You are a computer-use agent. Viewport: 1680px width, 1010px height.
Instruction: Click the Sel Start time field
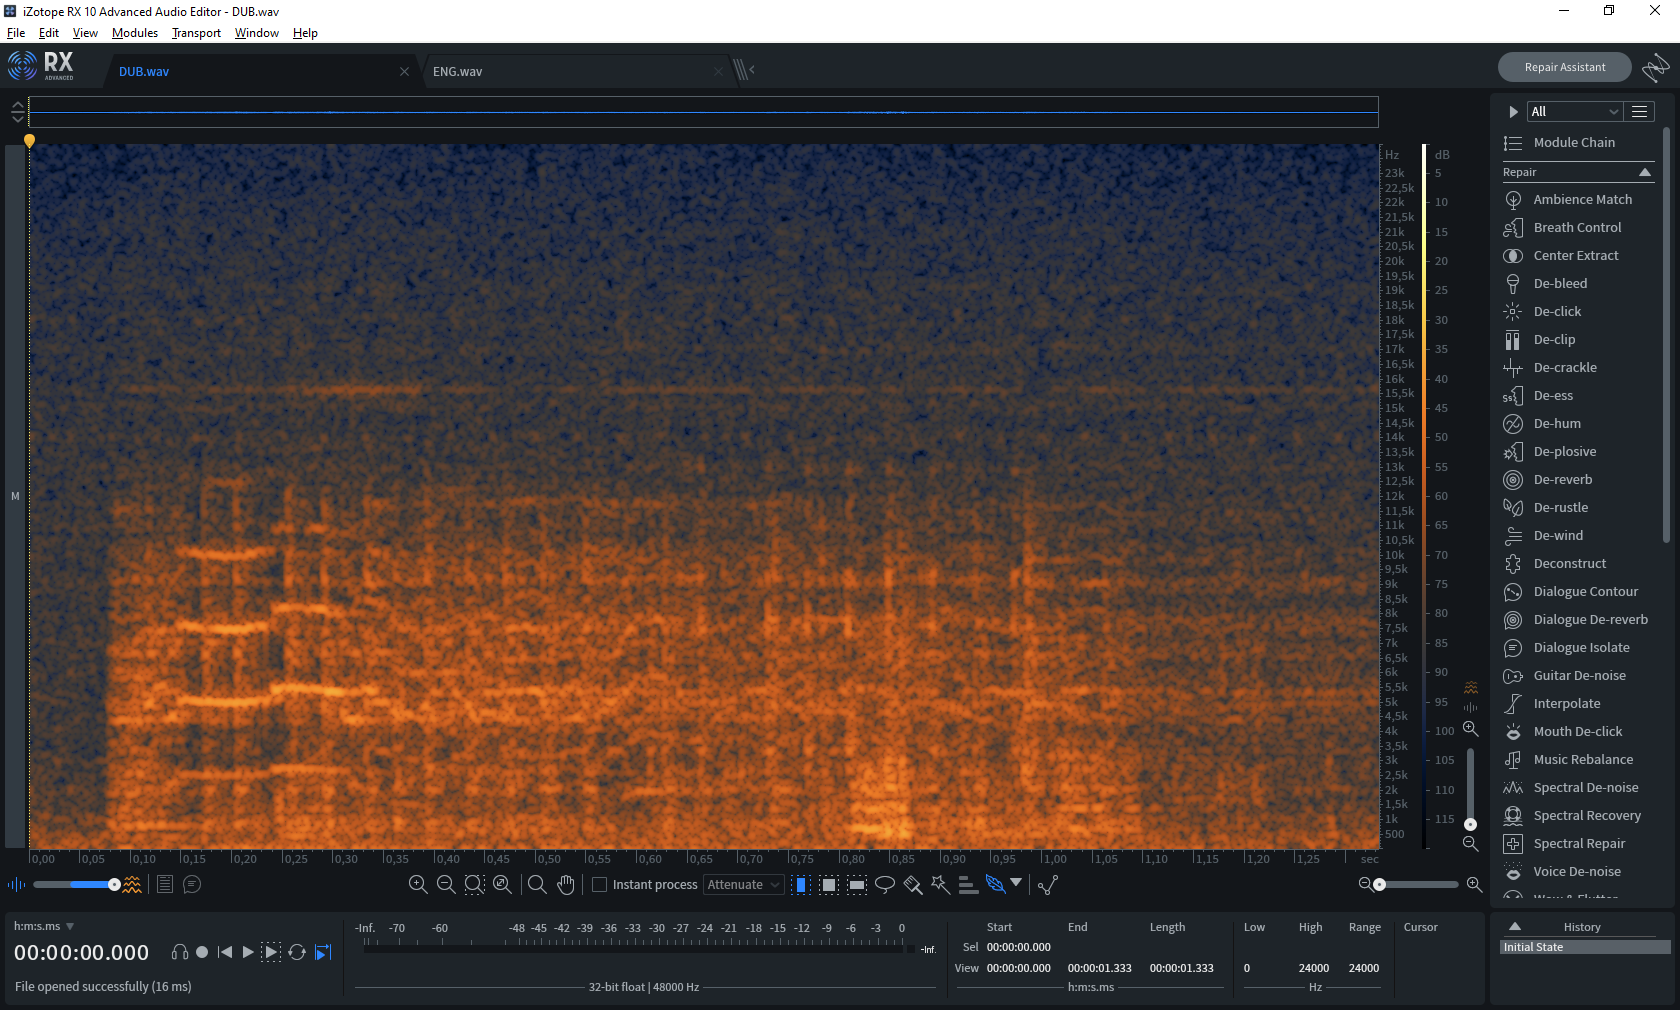click(x=1019, y=947)
